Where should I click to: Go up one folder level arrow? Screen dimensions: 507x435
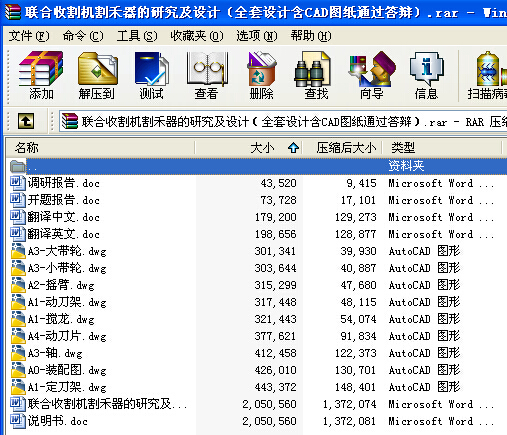click(x=26, y=121)
